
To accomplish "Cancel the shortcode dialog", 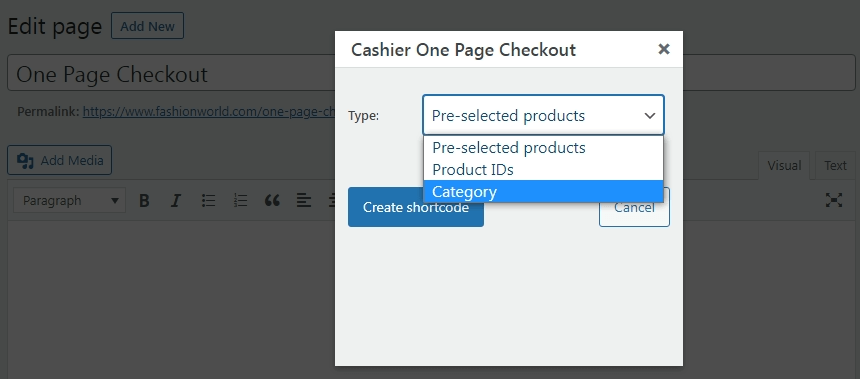I will (634, 207).
